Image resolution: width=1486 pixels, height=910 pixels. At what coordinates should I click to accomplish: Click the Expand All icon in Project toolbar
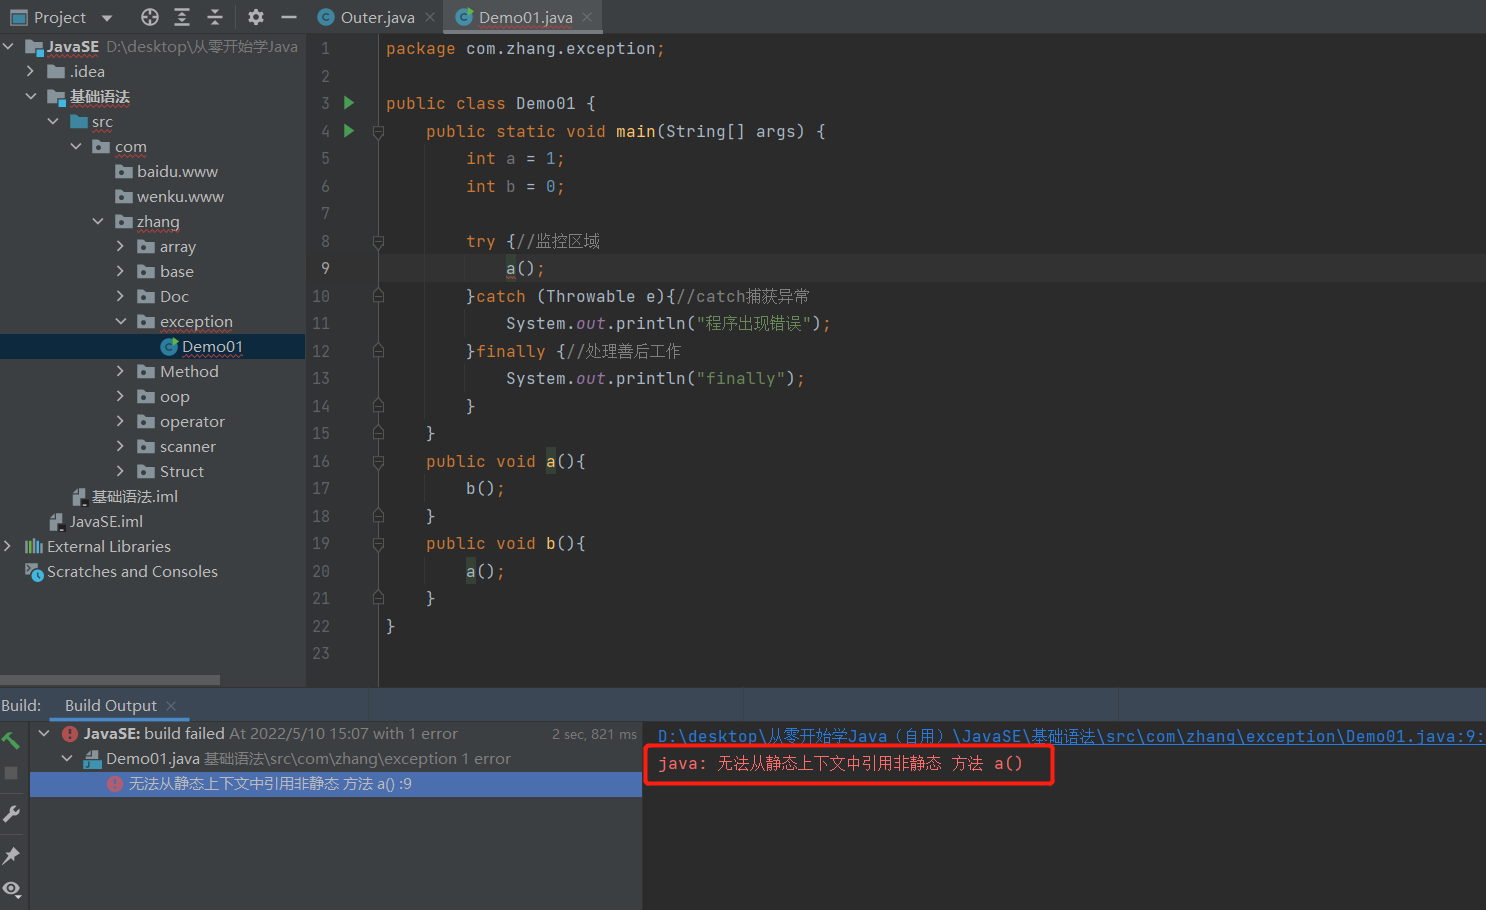click(x=182, y=17)
